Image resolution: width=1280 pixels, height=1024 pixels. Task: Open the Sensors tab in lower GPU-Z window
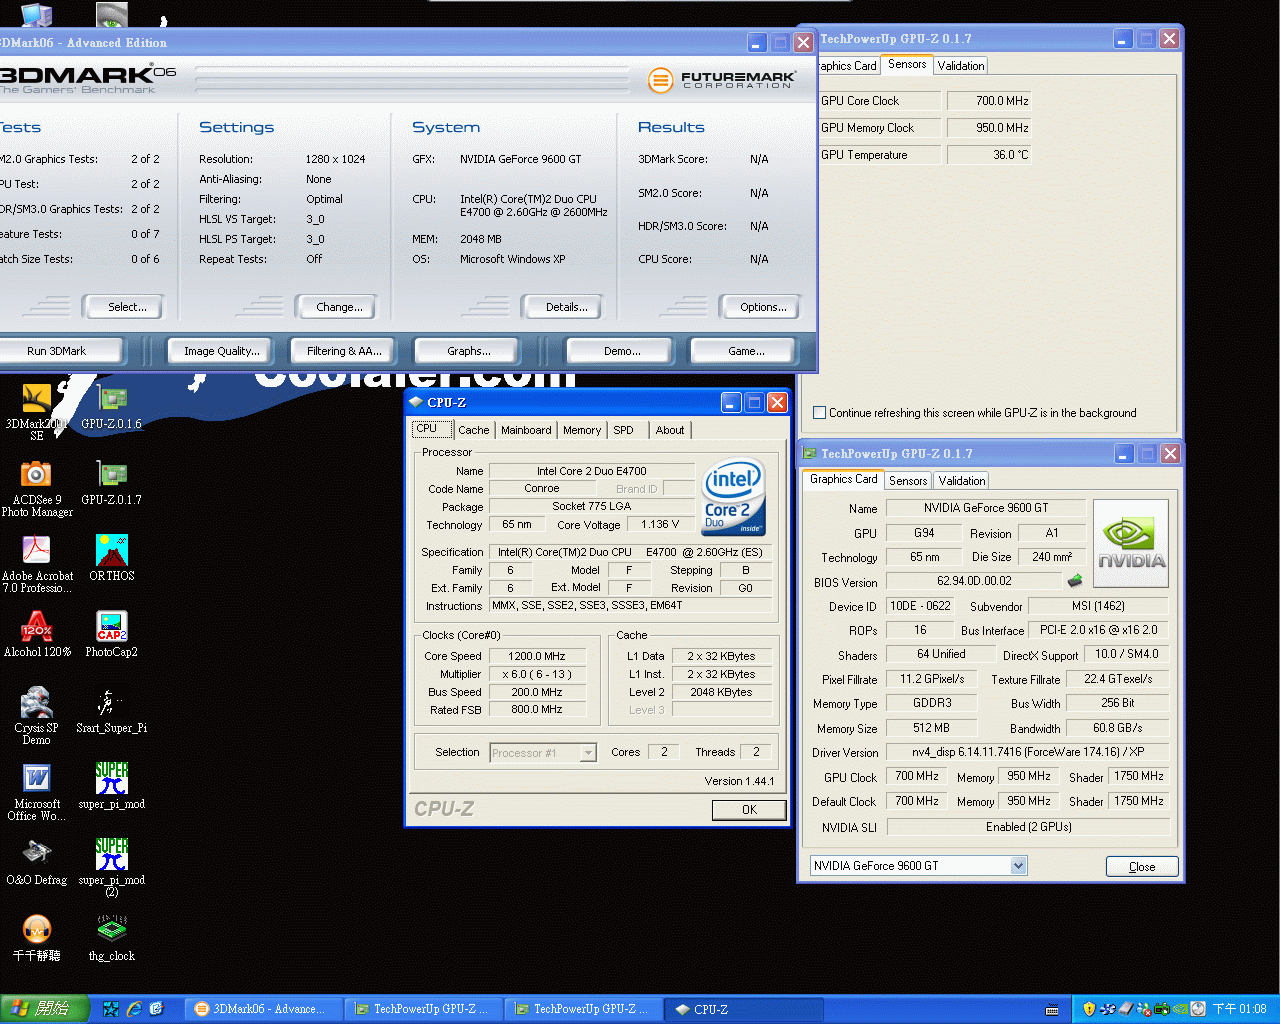pos(908,481)
